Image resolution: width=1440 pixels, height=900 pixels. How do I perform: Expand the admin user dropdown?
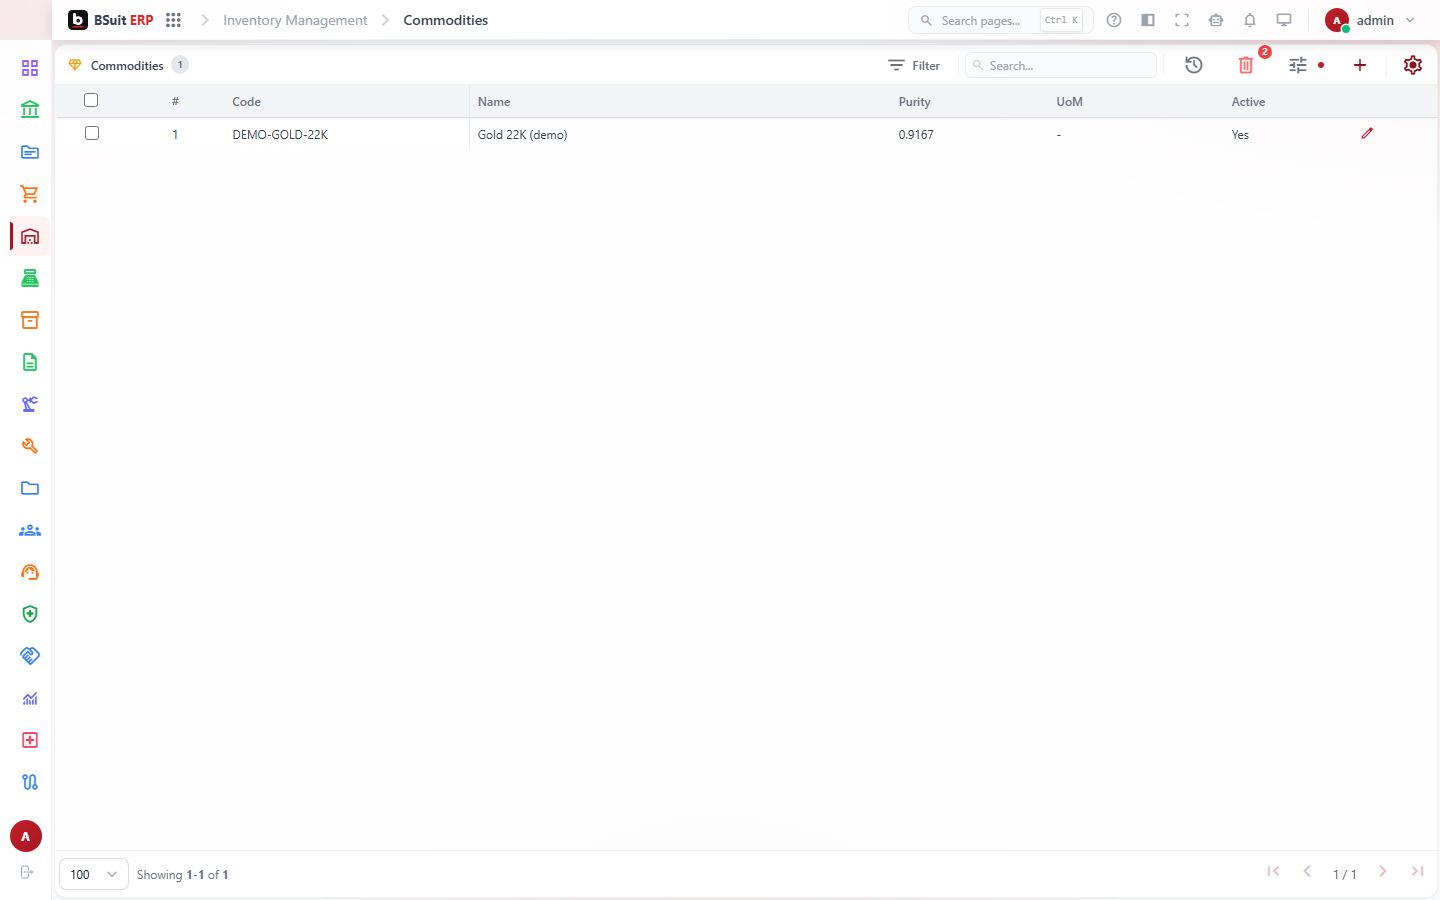point(1370,20)
